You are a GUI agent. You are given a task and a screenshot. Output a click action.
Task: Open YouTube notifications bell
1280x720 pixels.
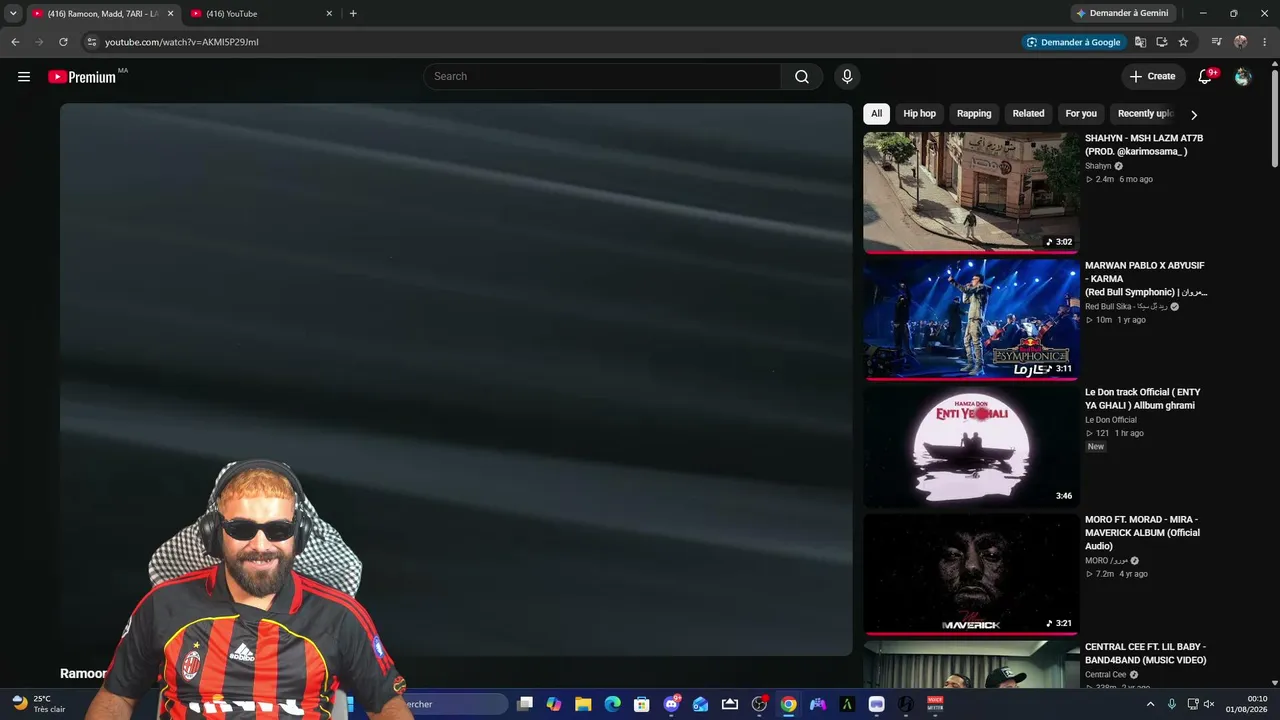[x=1206, y=77]
